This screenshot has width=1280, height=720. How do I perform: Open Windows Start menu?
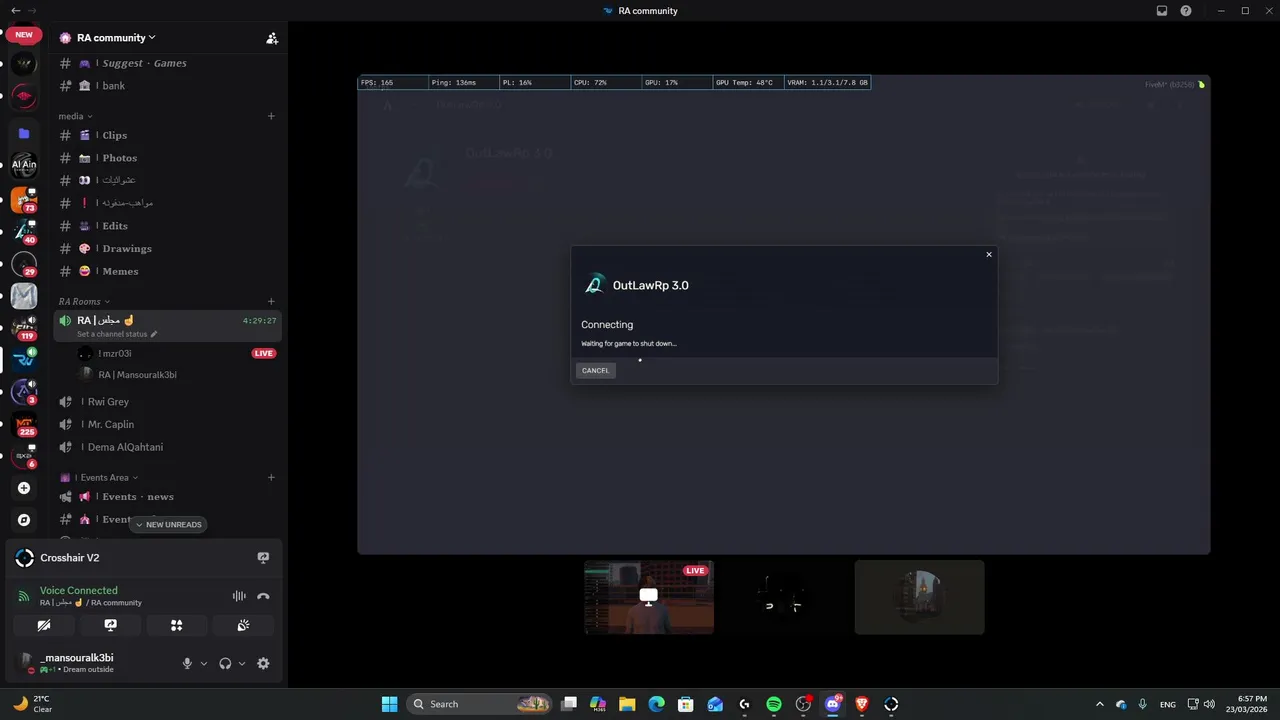point(389,704)
